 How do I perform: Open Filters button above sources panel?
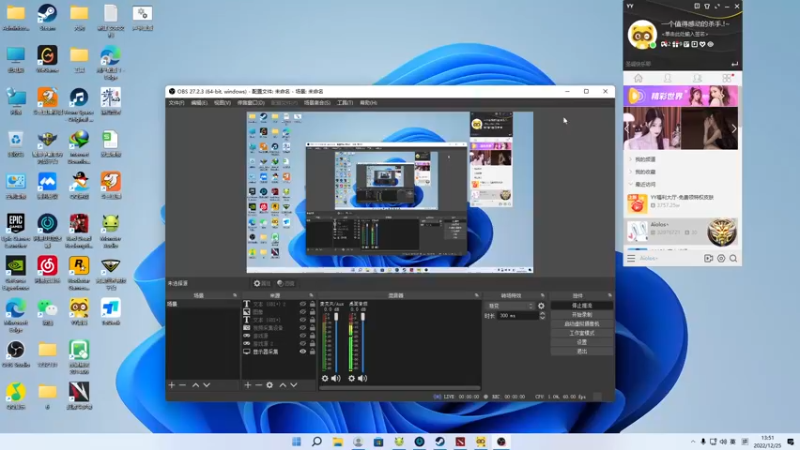[286, 283]
